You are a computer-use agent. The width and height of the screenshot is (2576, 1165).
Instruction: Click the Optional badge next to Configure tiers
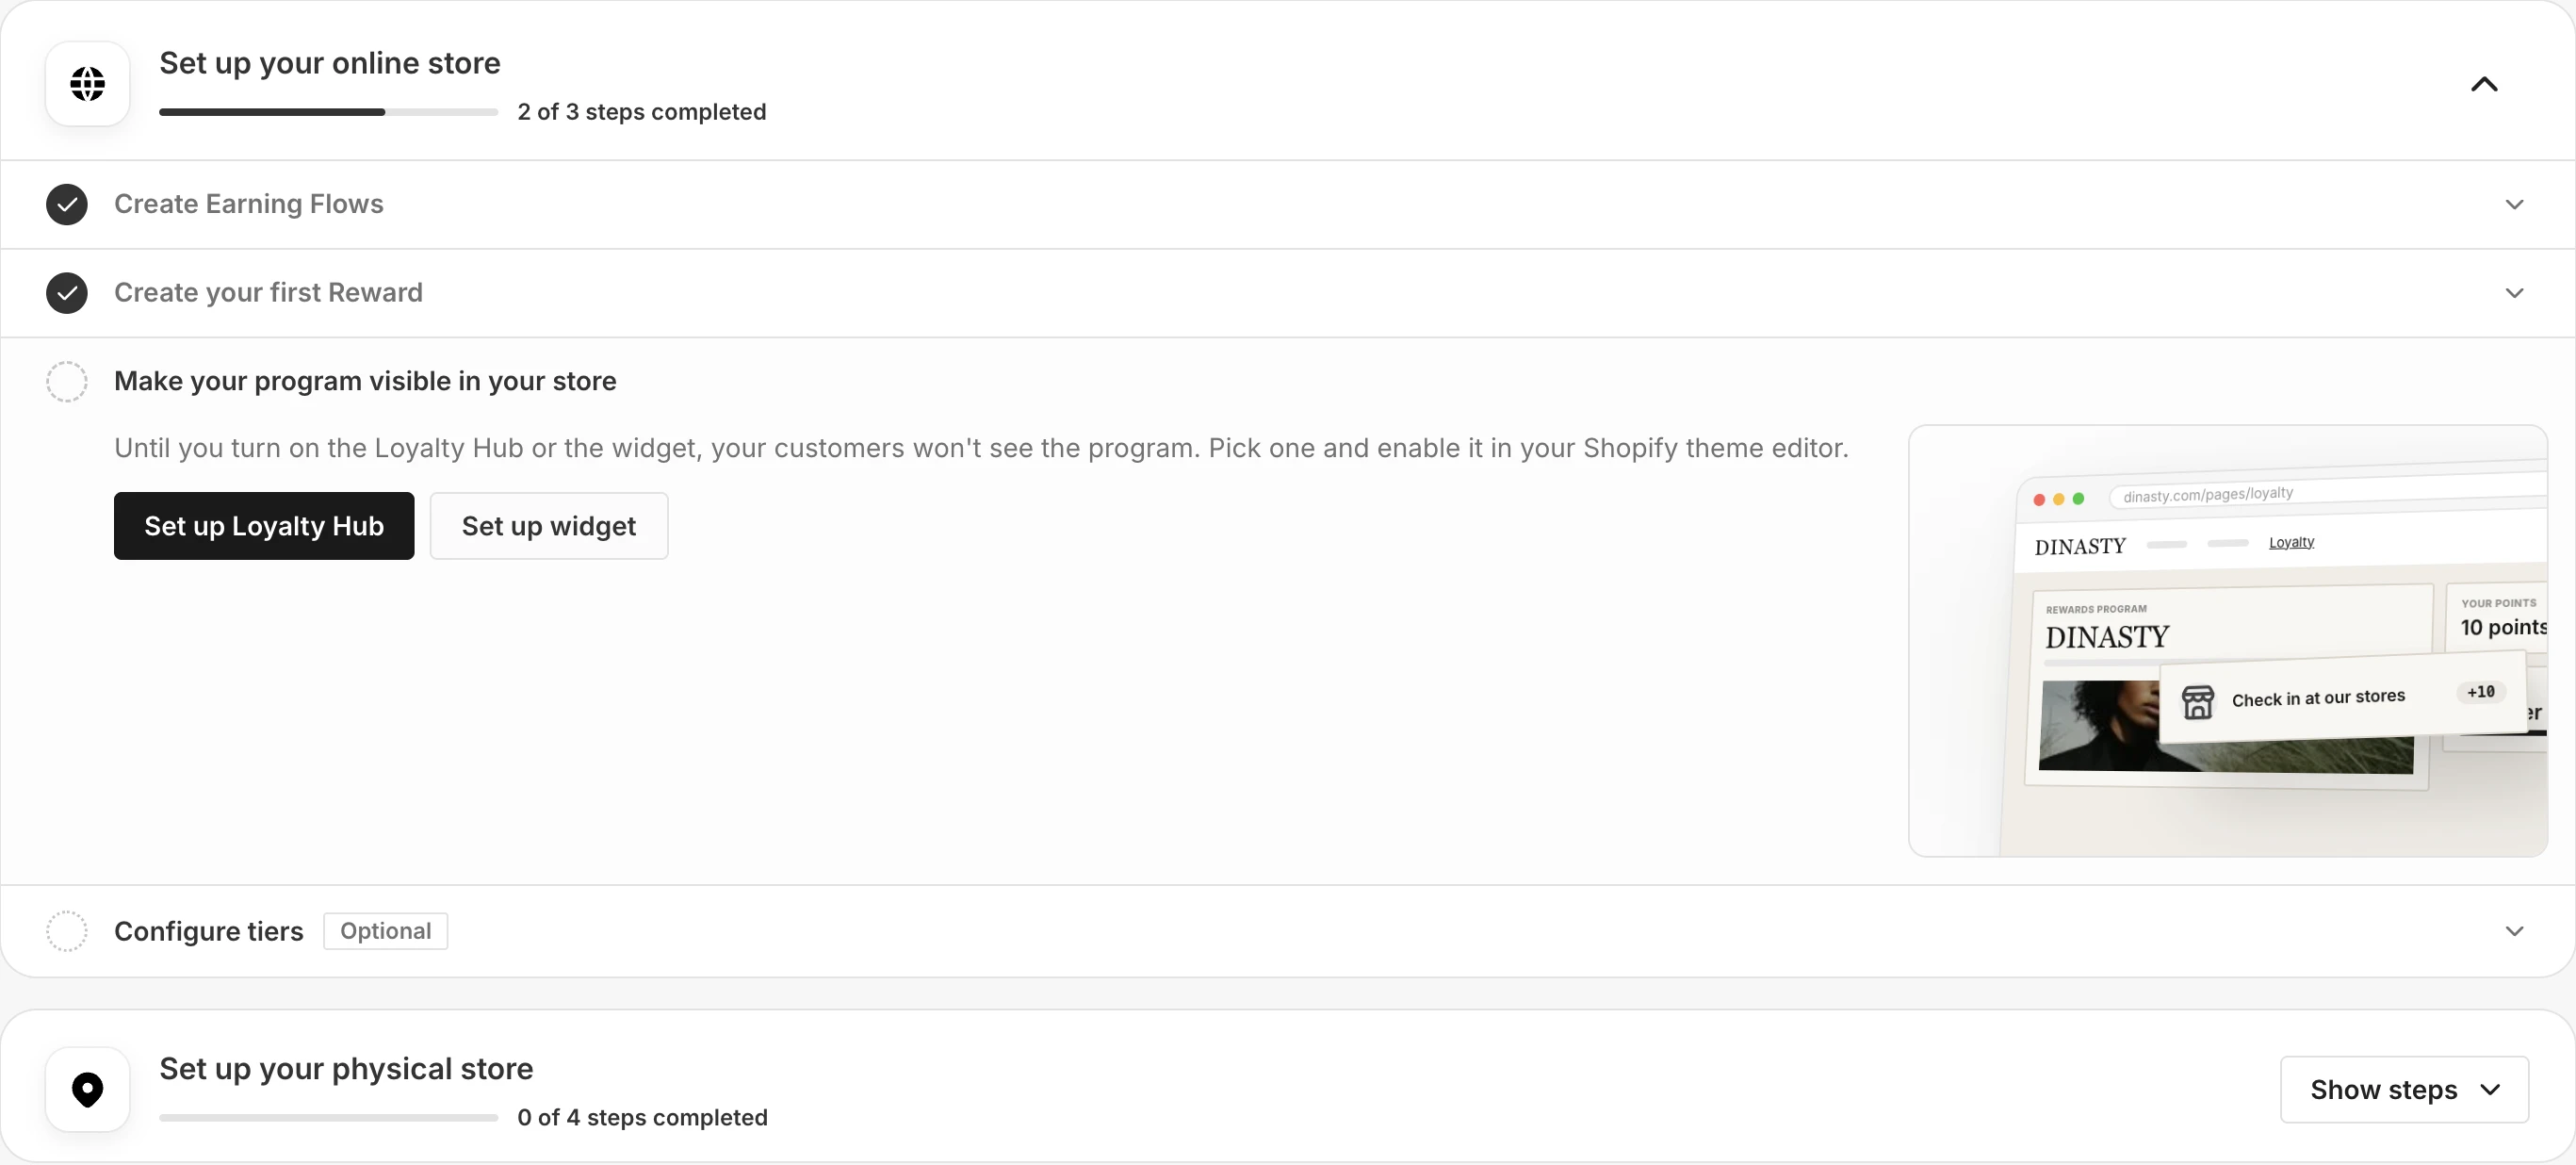point(385,931)
